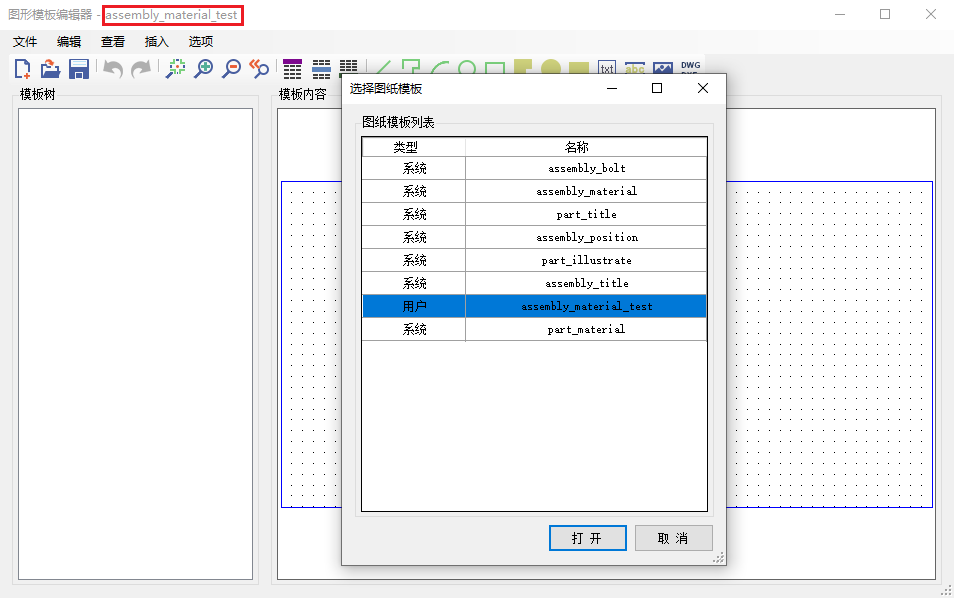
Task: Save the current template
Action: click(79, 69)
